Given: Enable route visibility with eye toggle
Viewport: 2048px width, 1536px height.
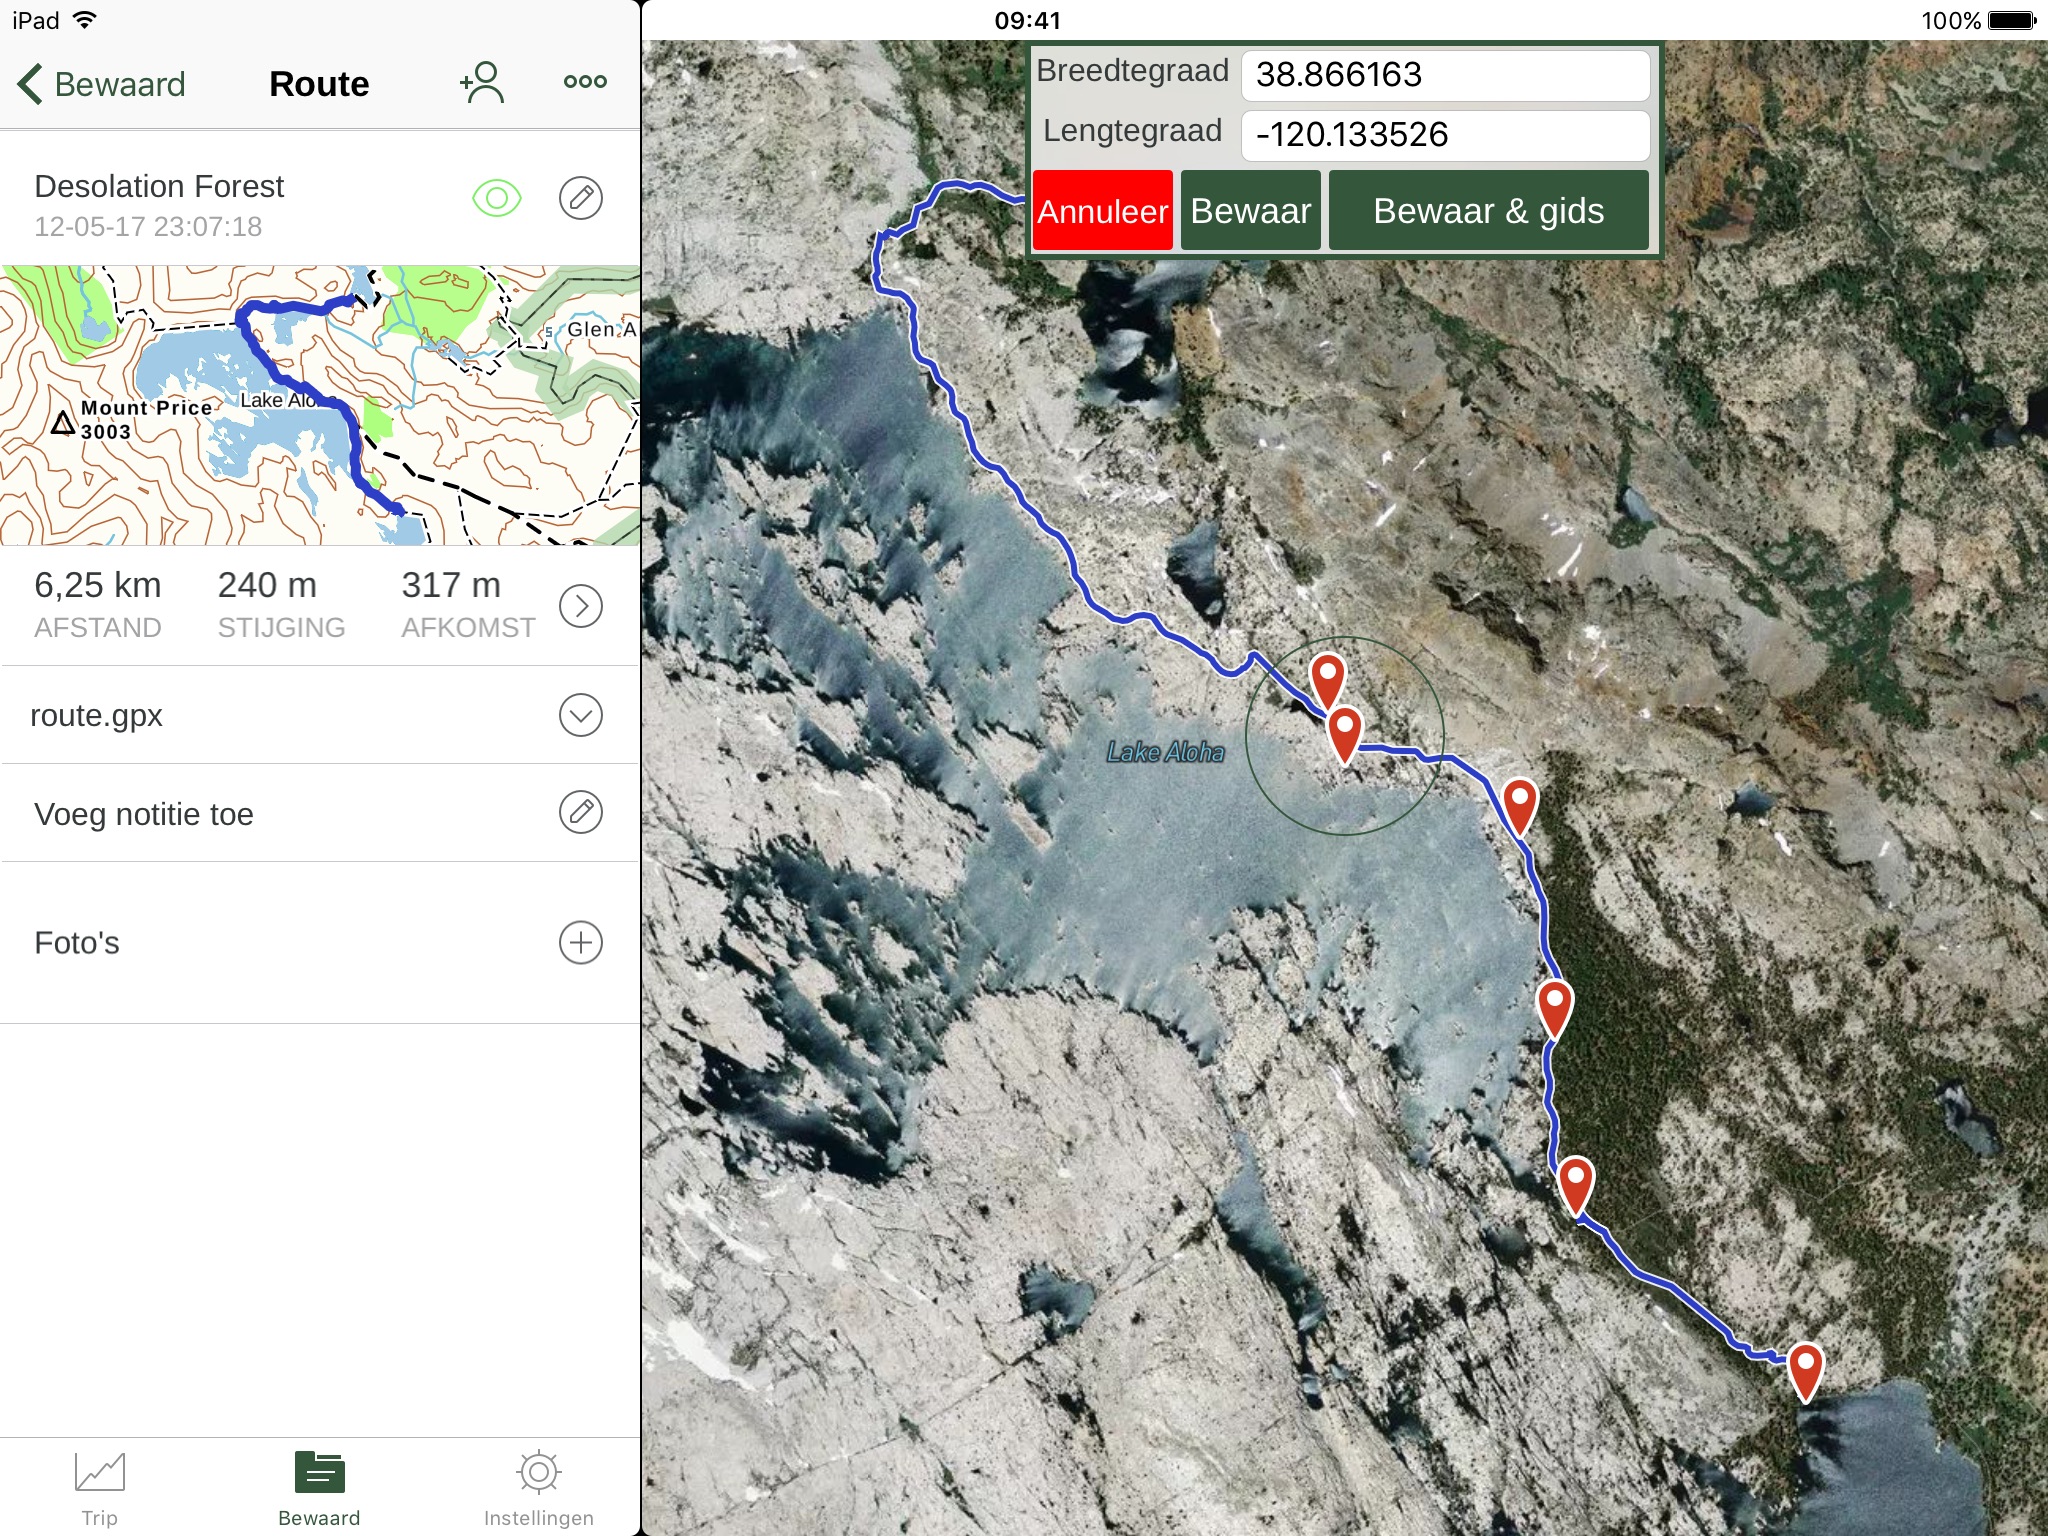Looking at the screenshot, I should coord(495,197).
